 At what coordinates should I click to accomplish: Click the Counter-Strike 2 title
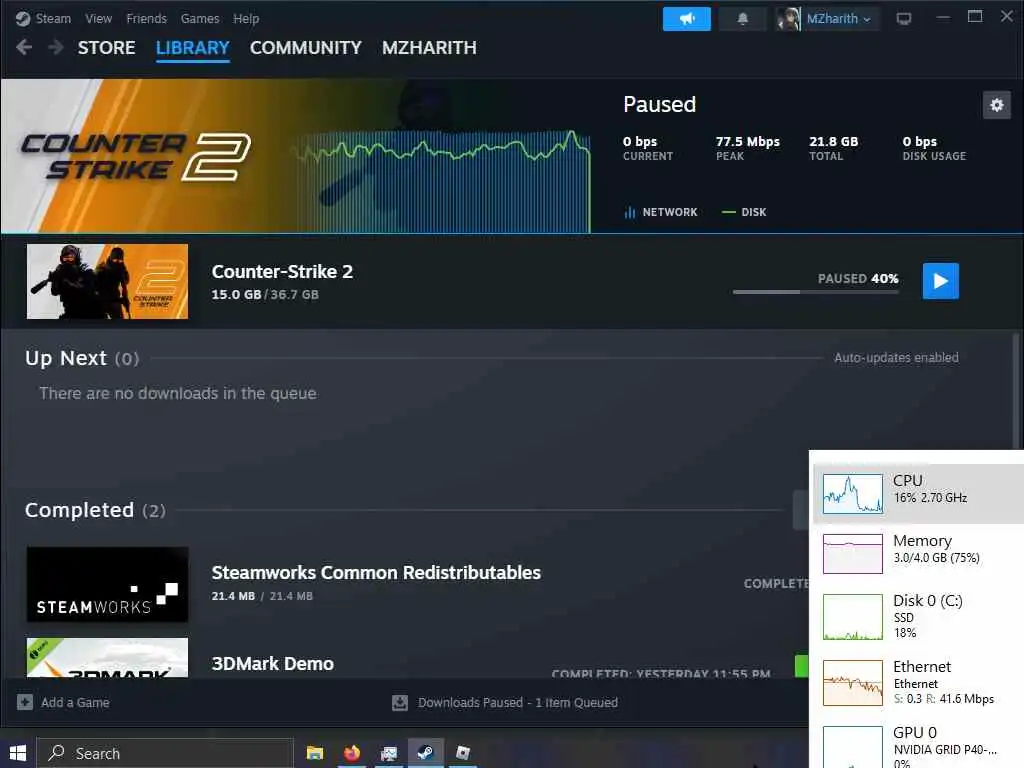282,272
